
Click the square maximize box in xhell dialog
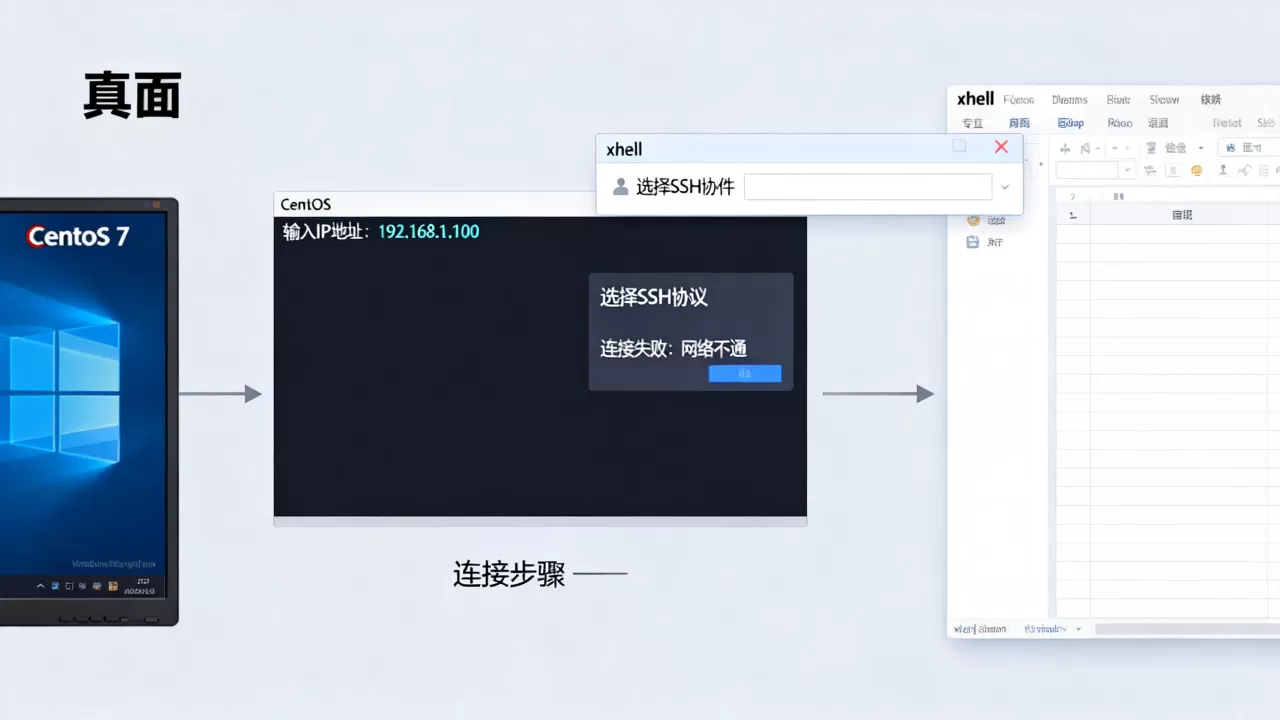[959, 146]
